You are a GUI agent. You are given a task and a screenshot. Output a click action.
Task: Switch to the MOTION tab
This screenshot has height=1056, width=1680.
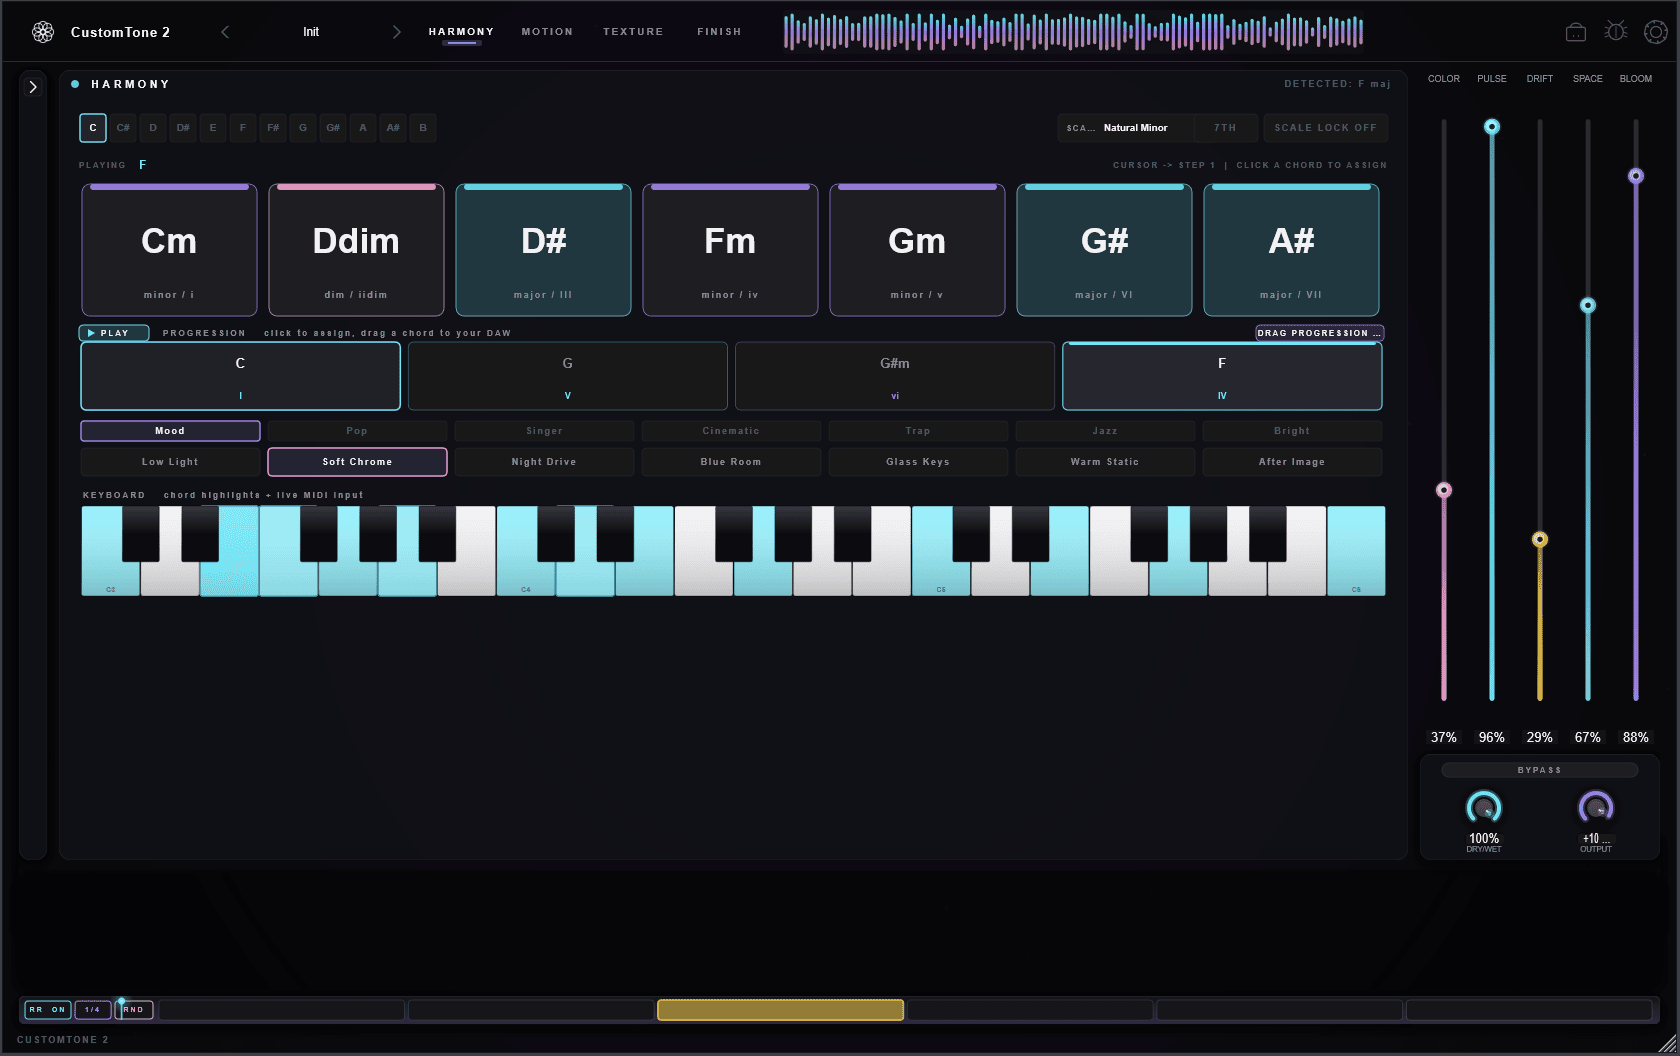point(547,32)
